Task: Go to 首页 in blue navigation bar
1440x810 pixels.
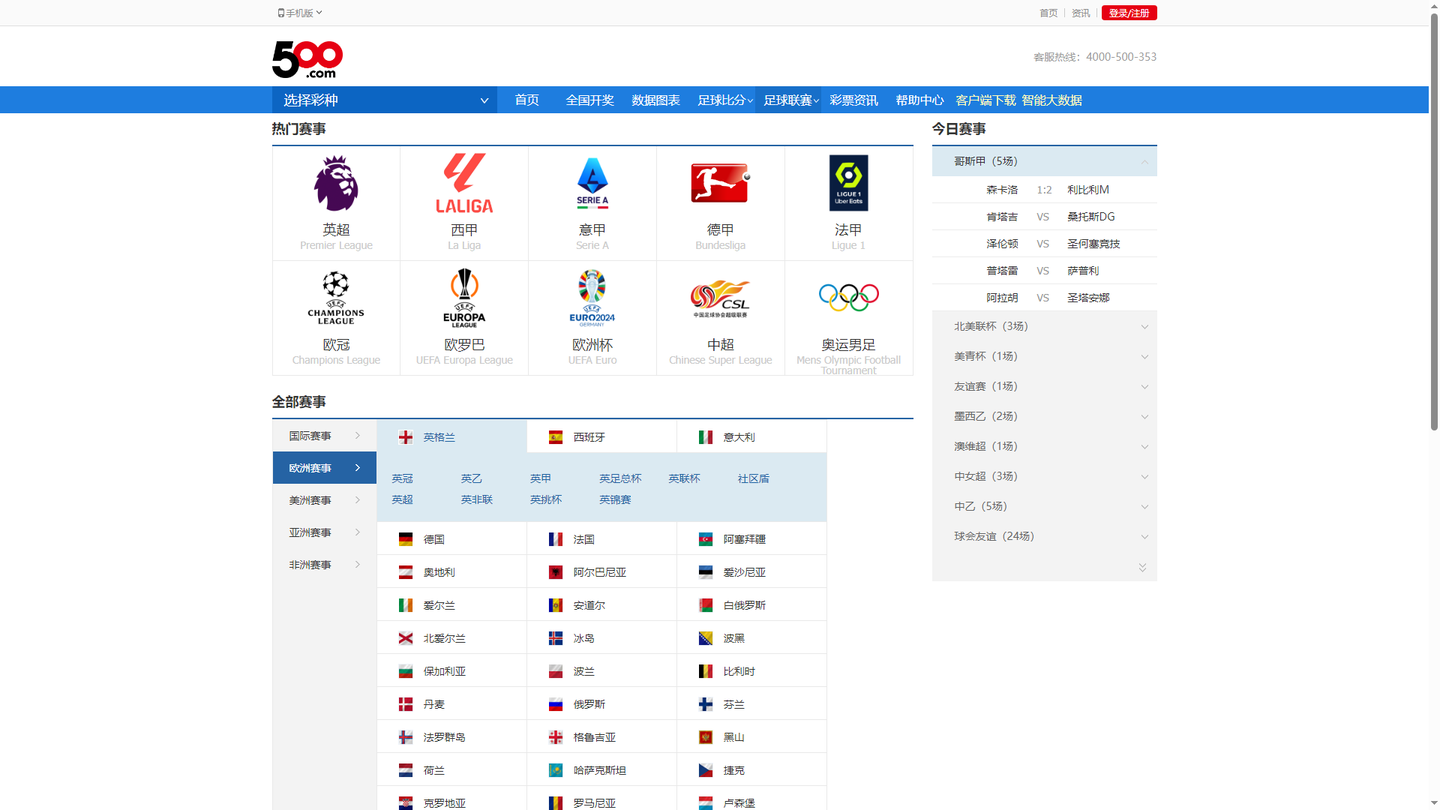Action: coord(527,100)
